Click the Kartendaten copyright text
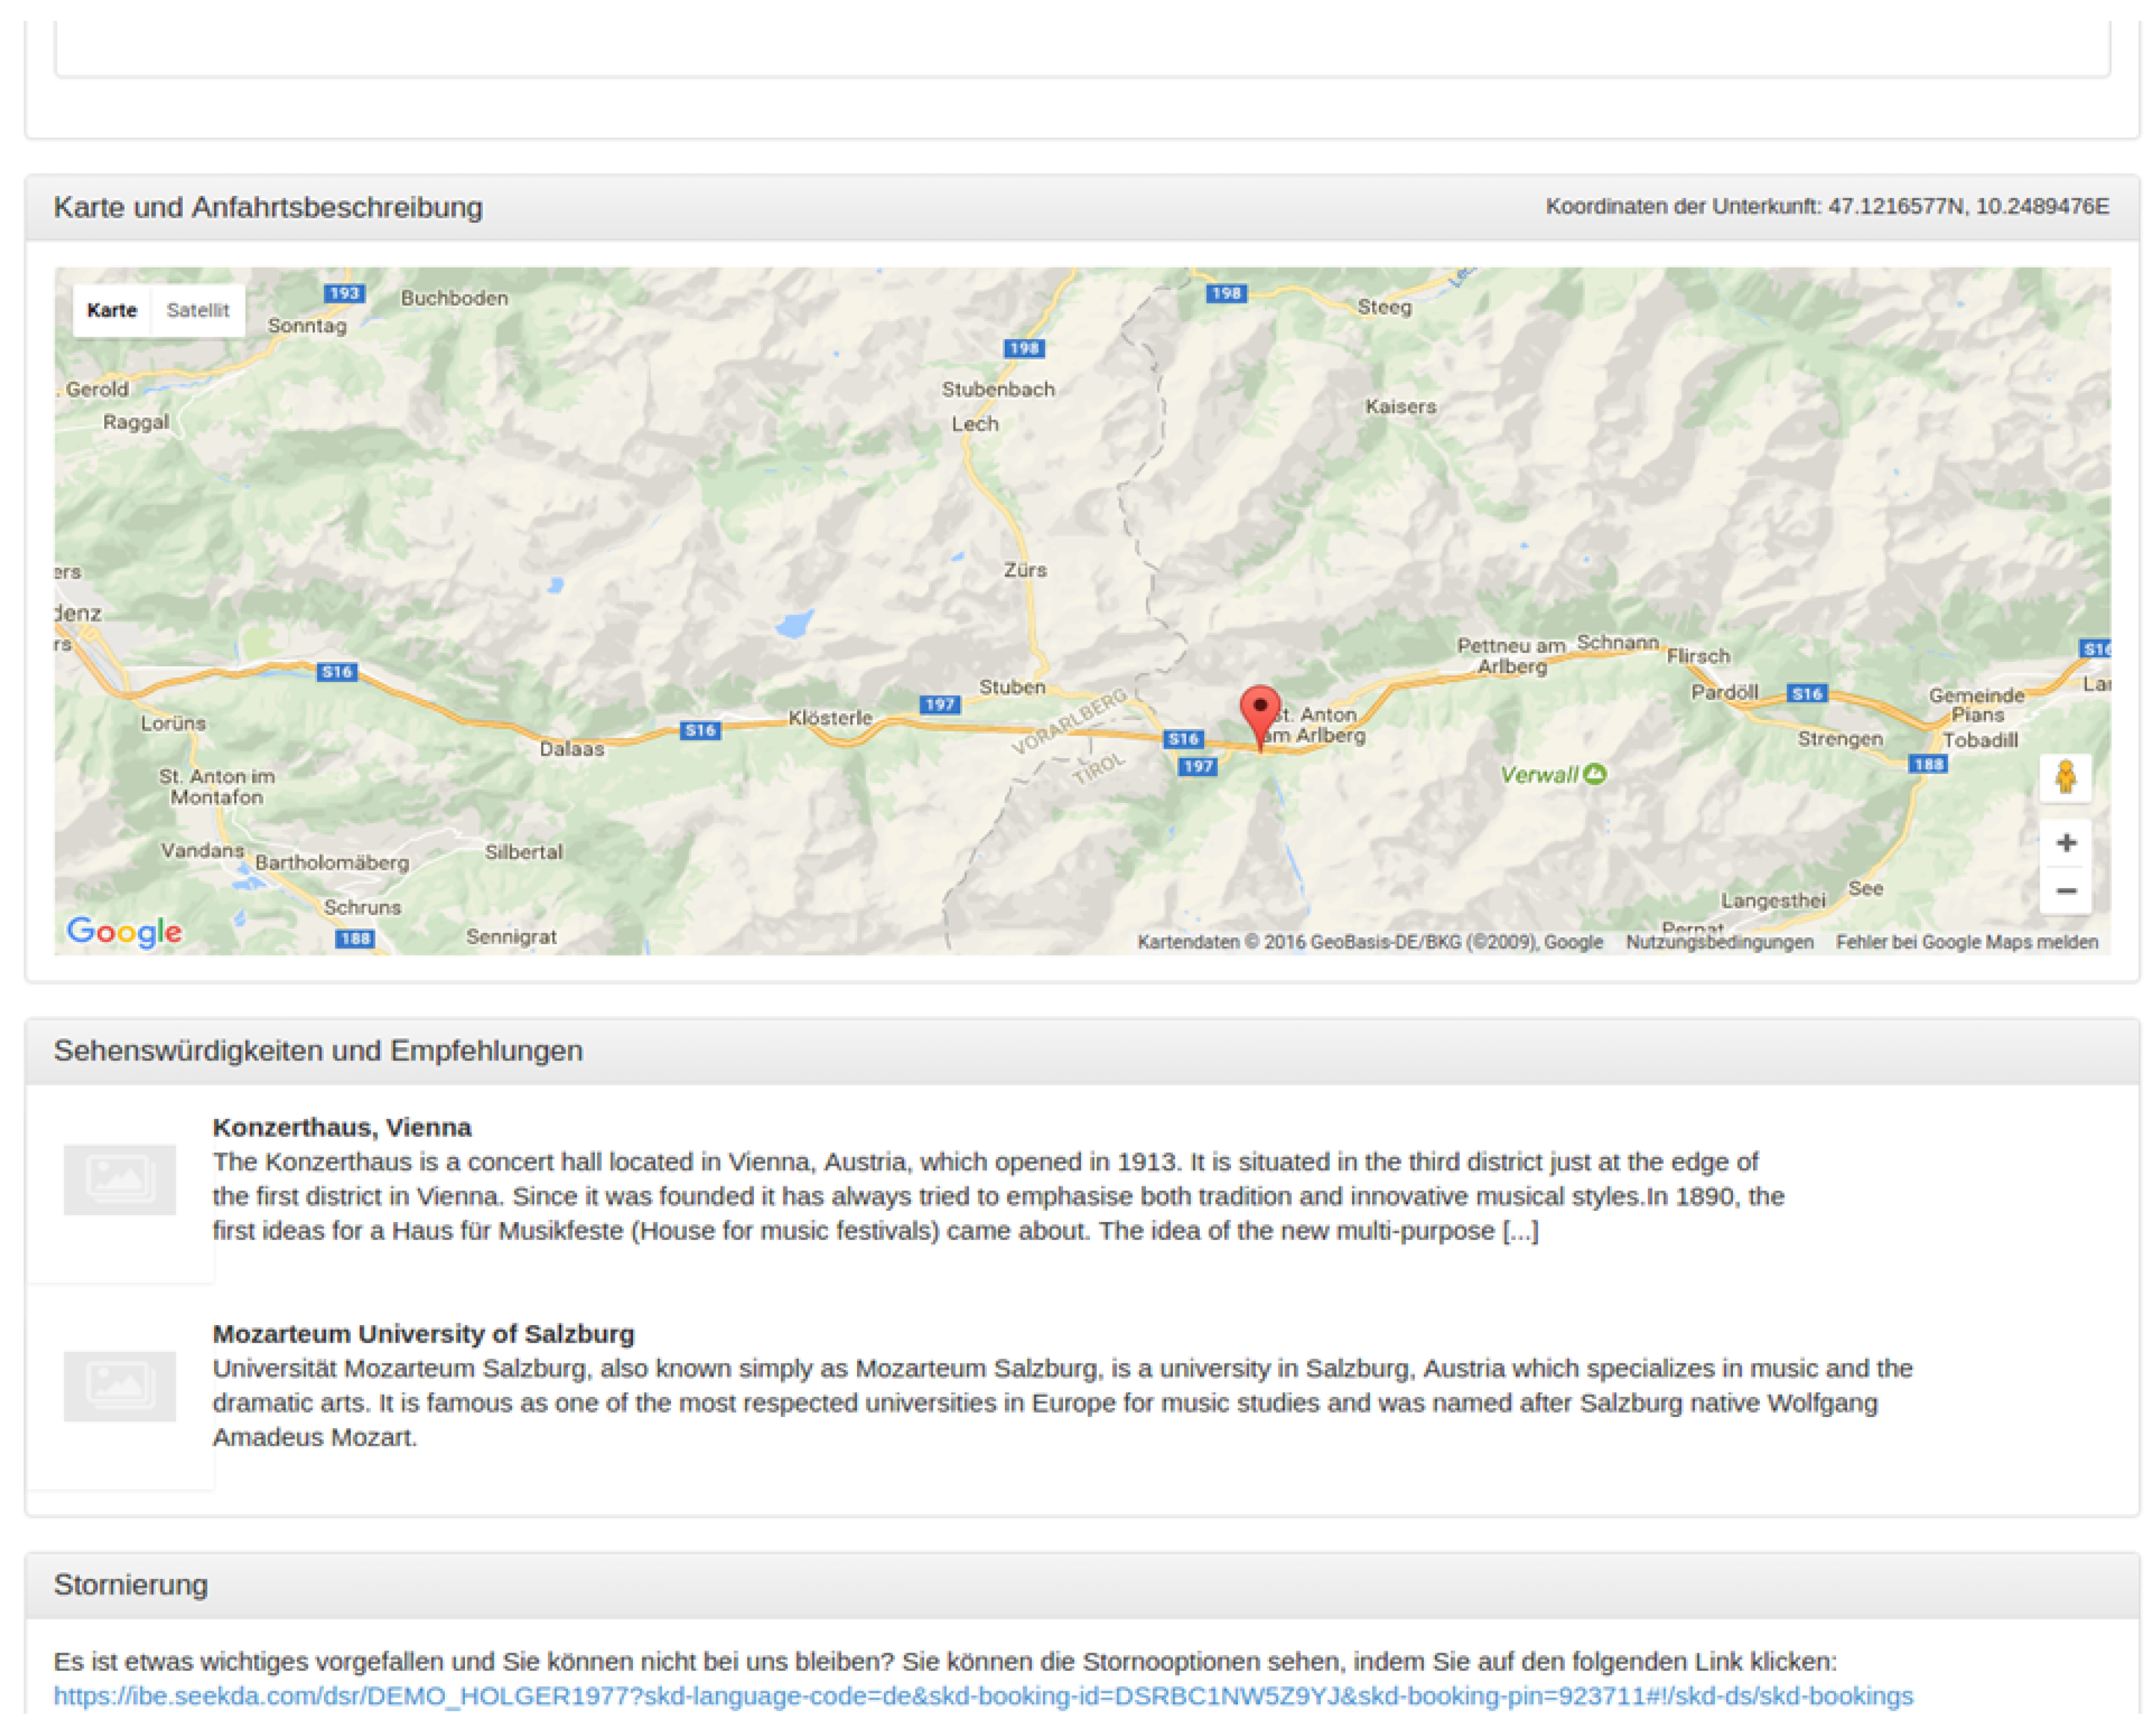This screenshot has height=1736, width=2155. click(1370, 942)
